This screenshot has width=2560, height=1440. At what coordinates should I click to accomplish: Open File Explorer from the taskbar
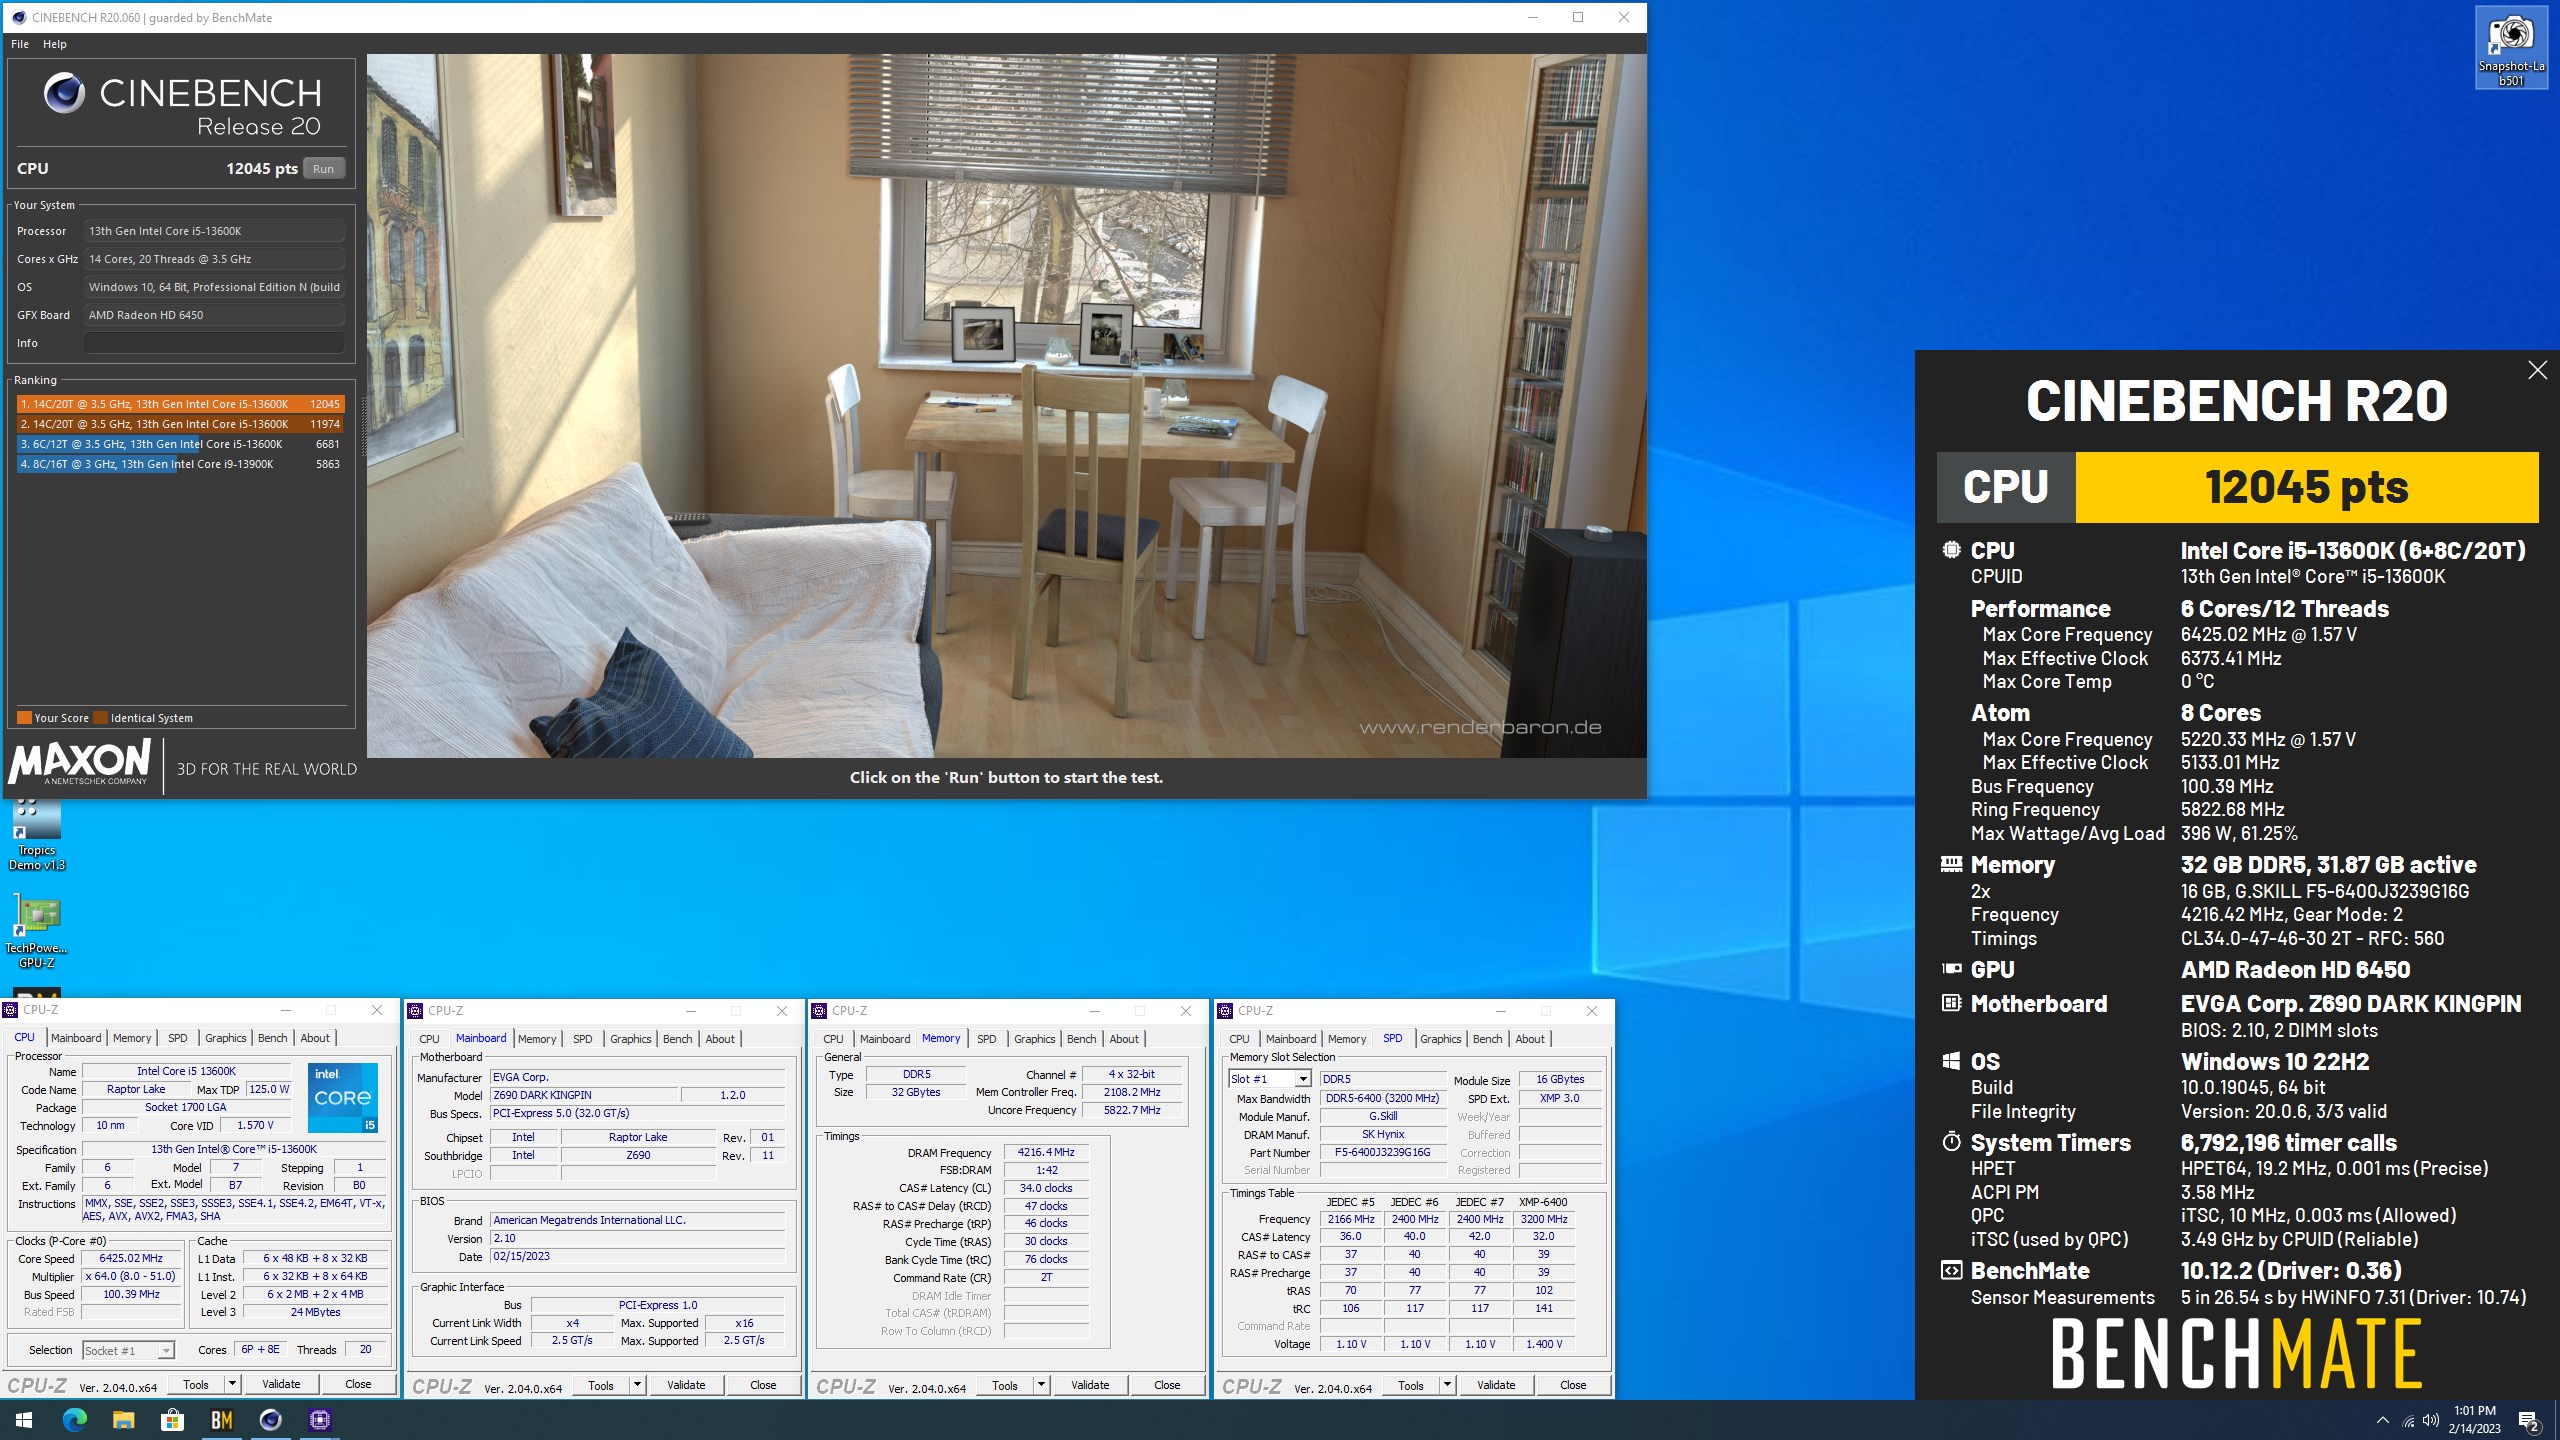[123, 1420]
